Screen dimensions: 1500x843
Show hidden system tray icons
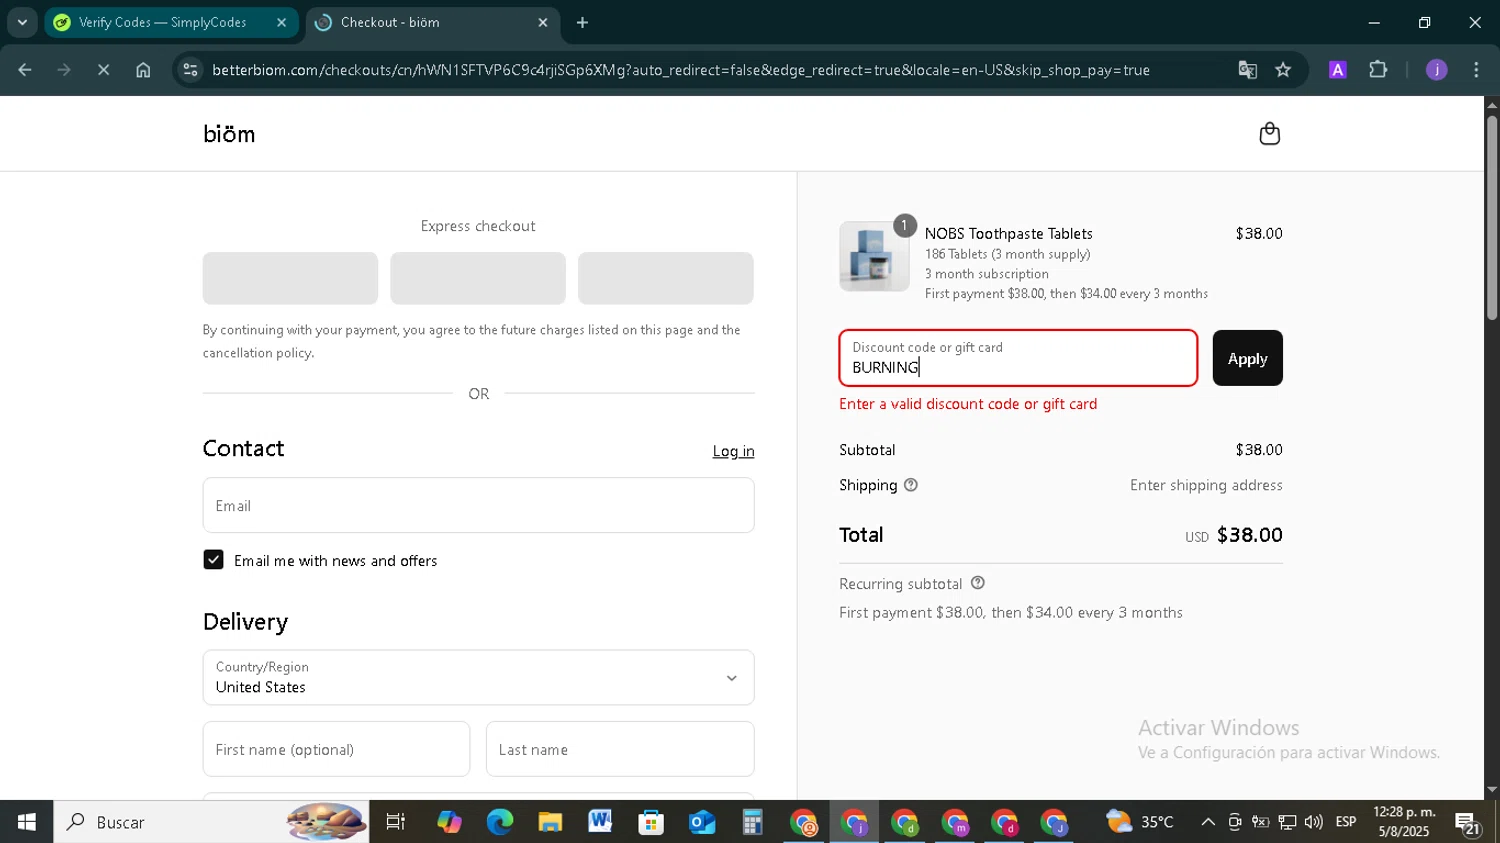pos(1208,822)
